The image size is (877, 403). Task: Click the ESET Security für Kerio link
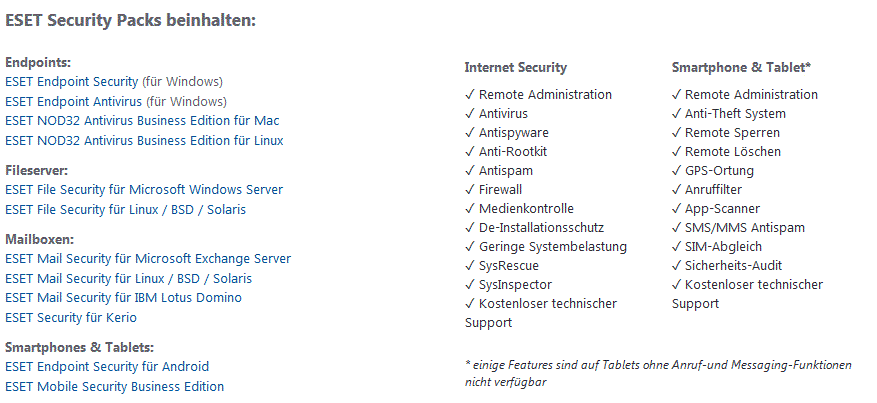pos(71,317)
